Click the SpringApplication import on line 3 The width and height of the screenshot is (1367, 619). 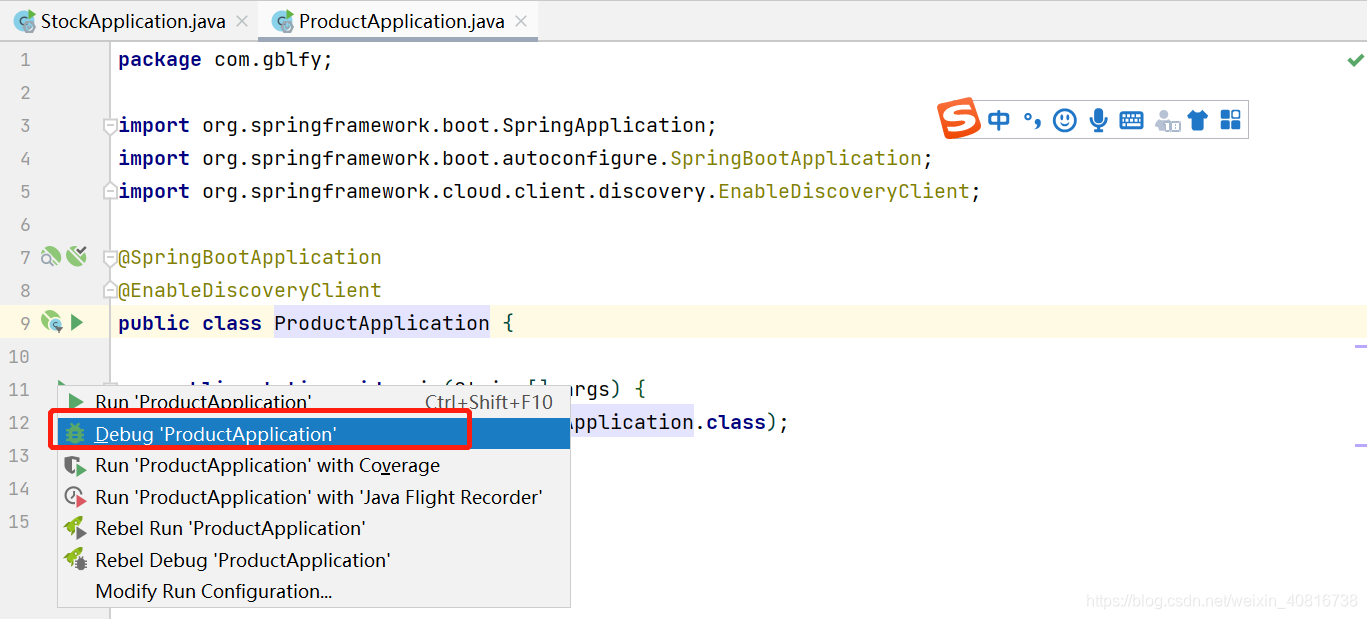[417, 125]
